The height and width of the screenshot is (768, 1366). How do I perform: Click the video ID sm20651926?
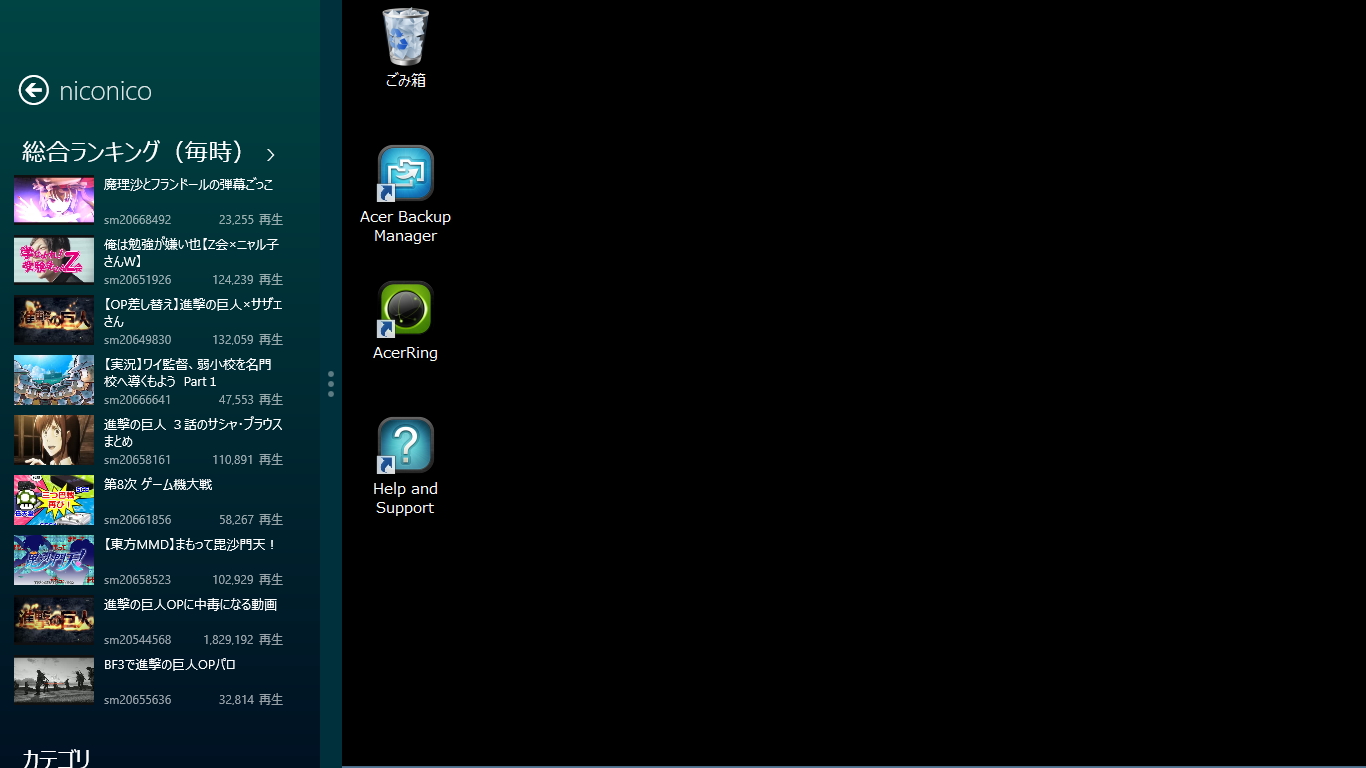click(138, 280)
